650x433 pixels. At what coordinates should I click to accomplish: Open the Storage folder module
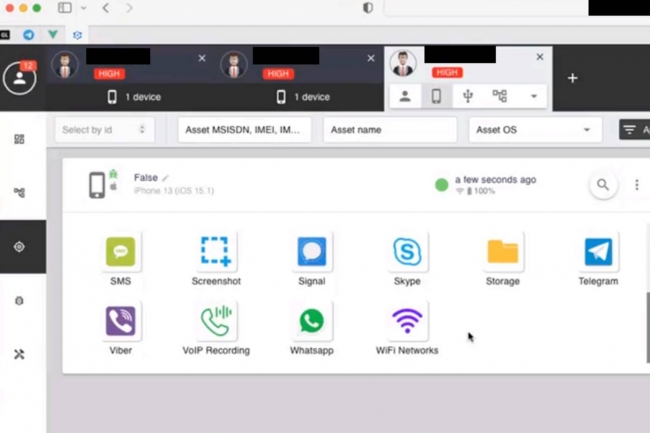503,252
